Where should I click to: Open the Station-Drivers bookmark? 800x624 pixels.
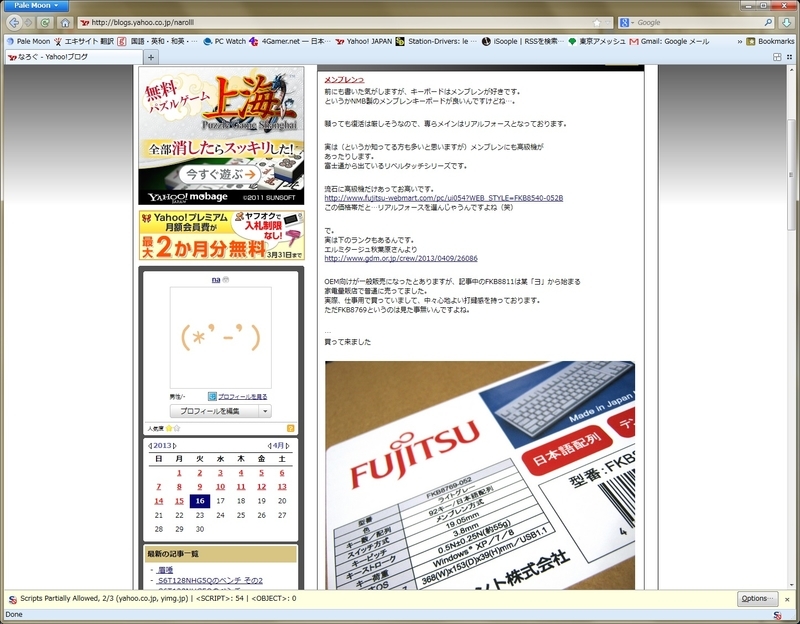[436, 41]
